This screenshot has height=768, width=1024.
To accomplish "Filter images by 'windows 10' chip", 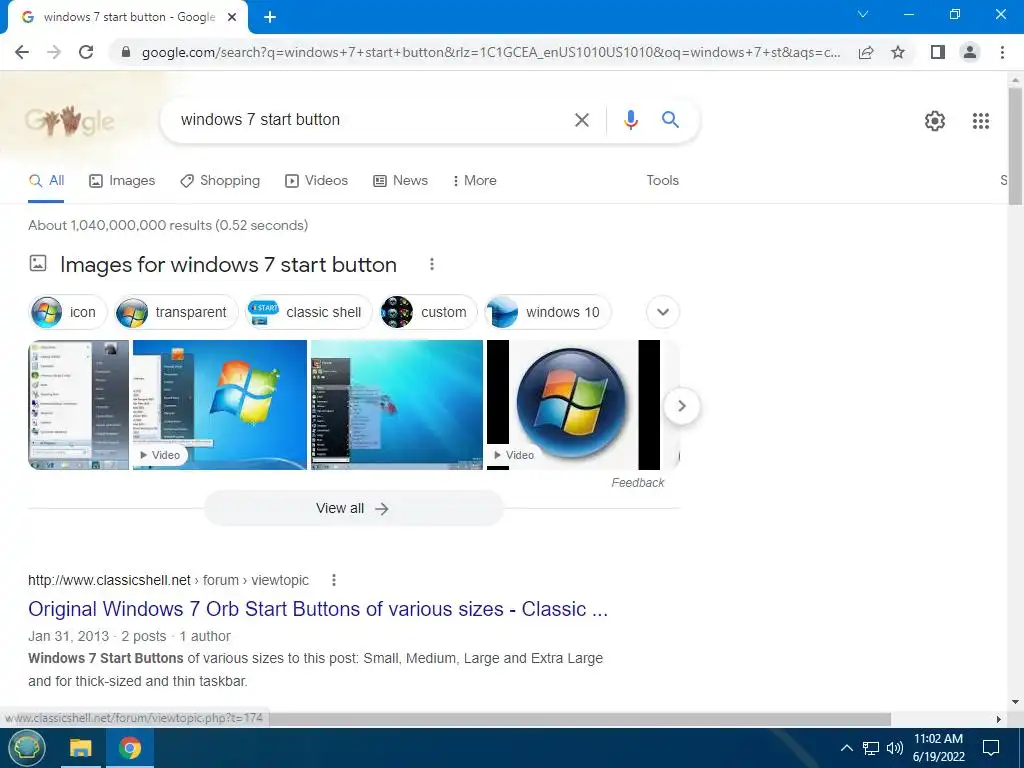I will coord(548,312).
